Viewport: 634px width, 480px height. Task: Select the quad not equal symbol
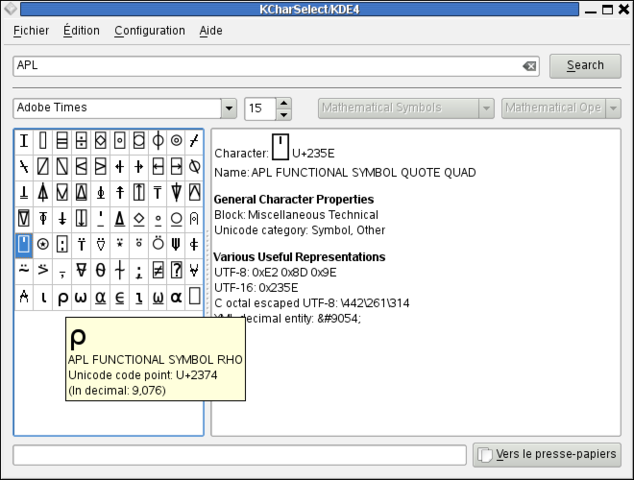point(158,271)
